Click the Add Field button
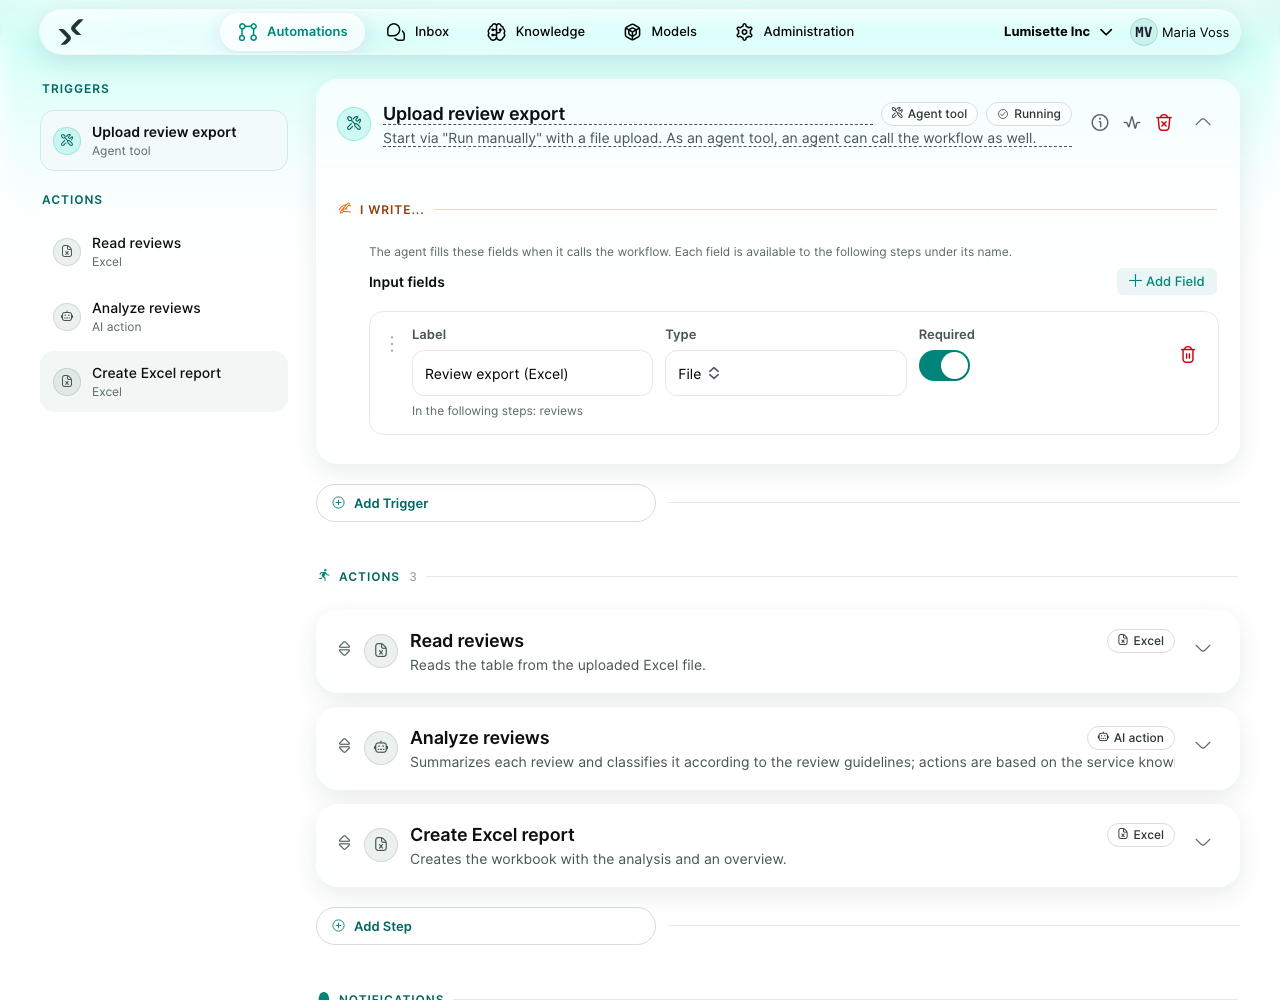Screen dimensions: 1280x1000 click(1167, 282)
